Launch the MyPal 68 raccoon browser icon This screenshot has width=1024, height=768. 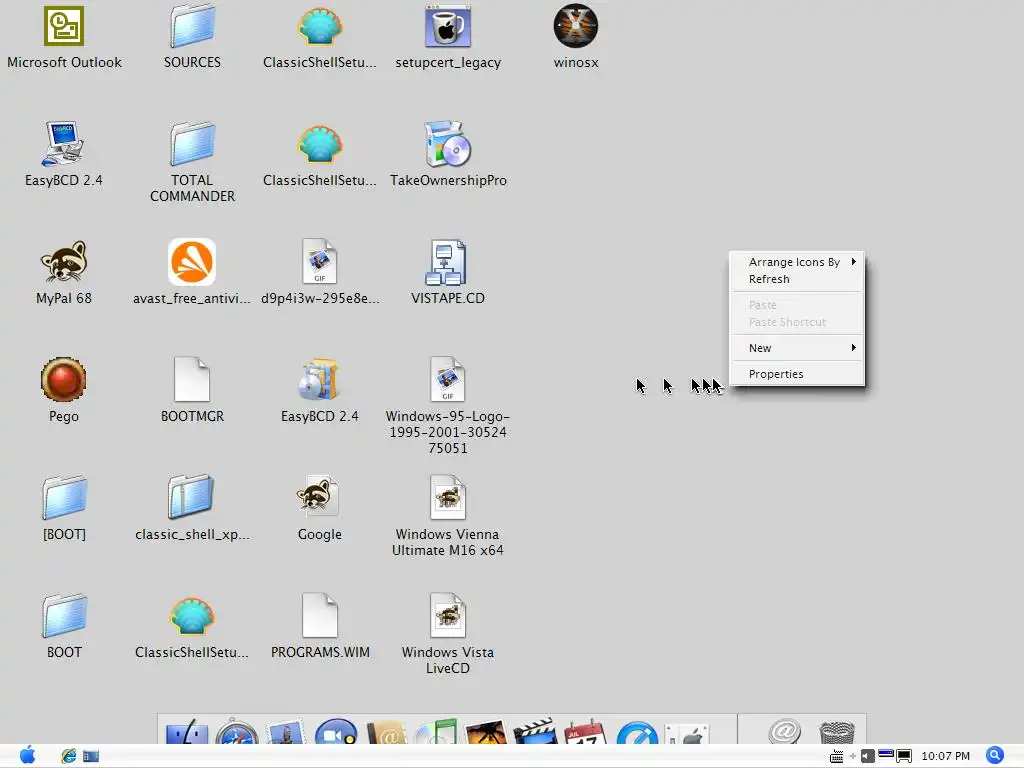coord(63,262)
